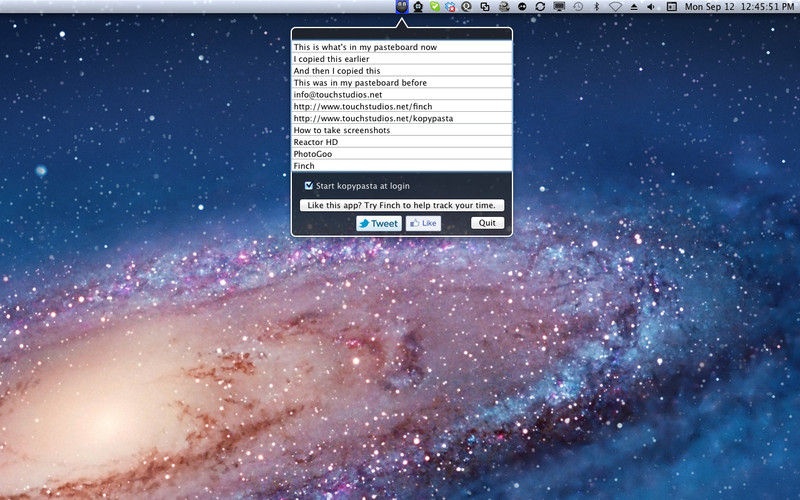This screenshot has height=500, width=800.
Task: Open the display monitor menu bar icon
Action: (560, 7)
